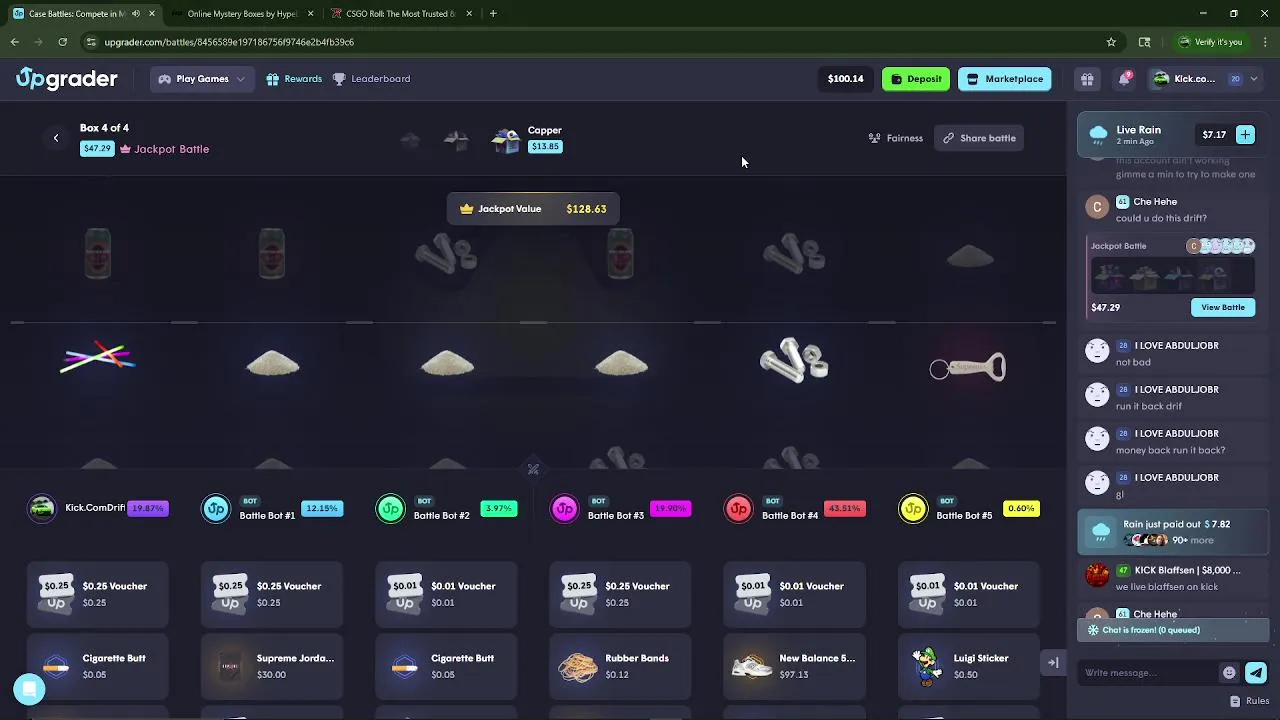1280x720 pixels.
Task: Bookmark this page with the star
Action: 1111,42
